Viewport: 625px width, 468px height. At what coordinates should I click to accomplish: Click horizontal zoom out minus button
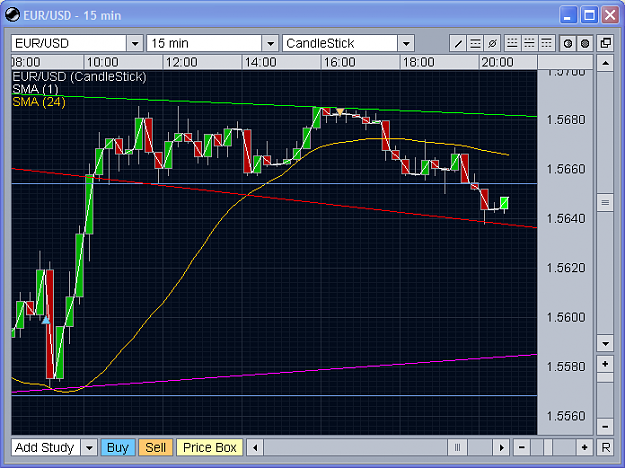tap(521, 448)
